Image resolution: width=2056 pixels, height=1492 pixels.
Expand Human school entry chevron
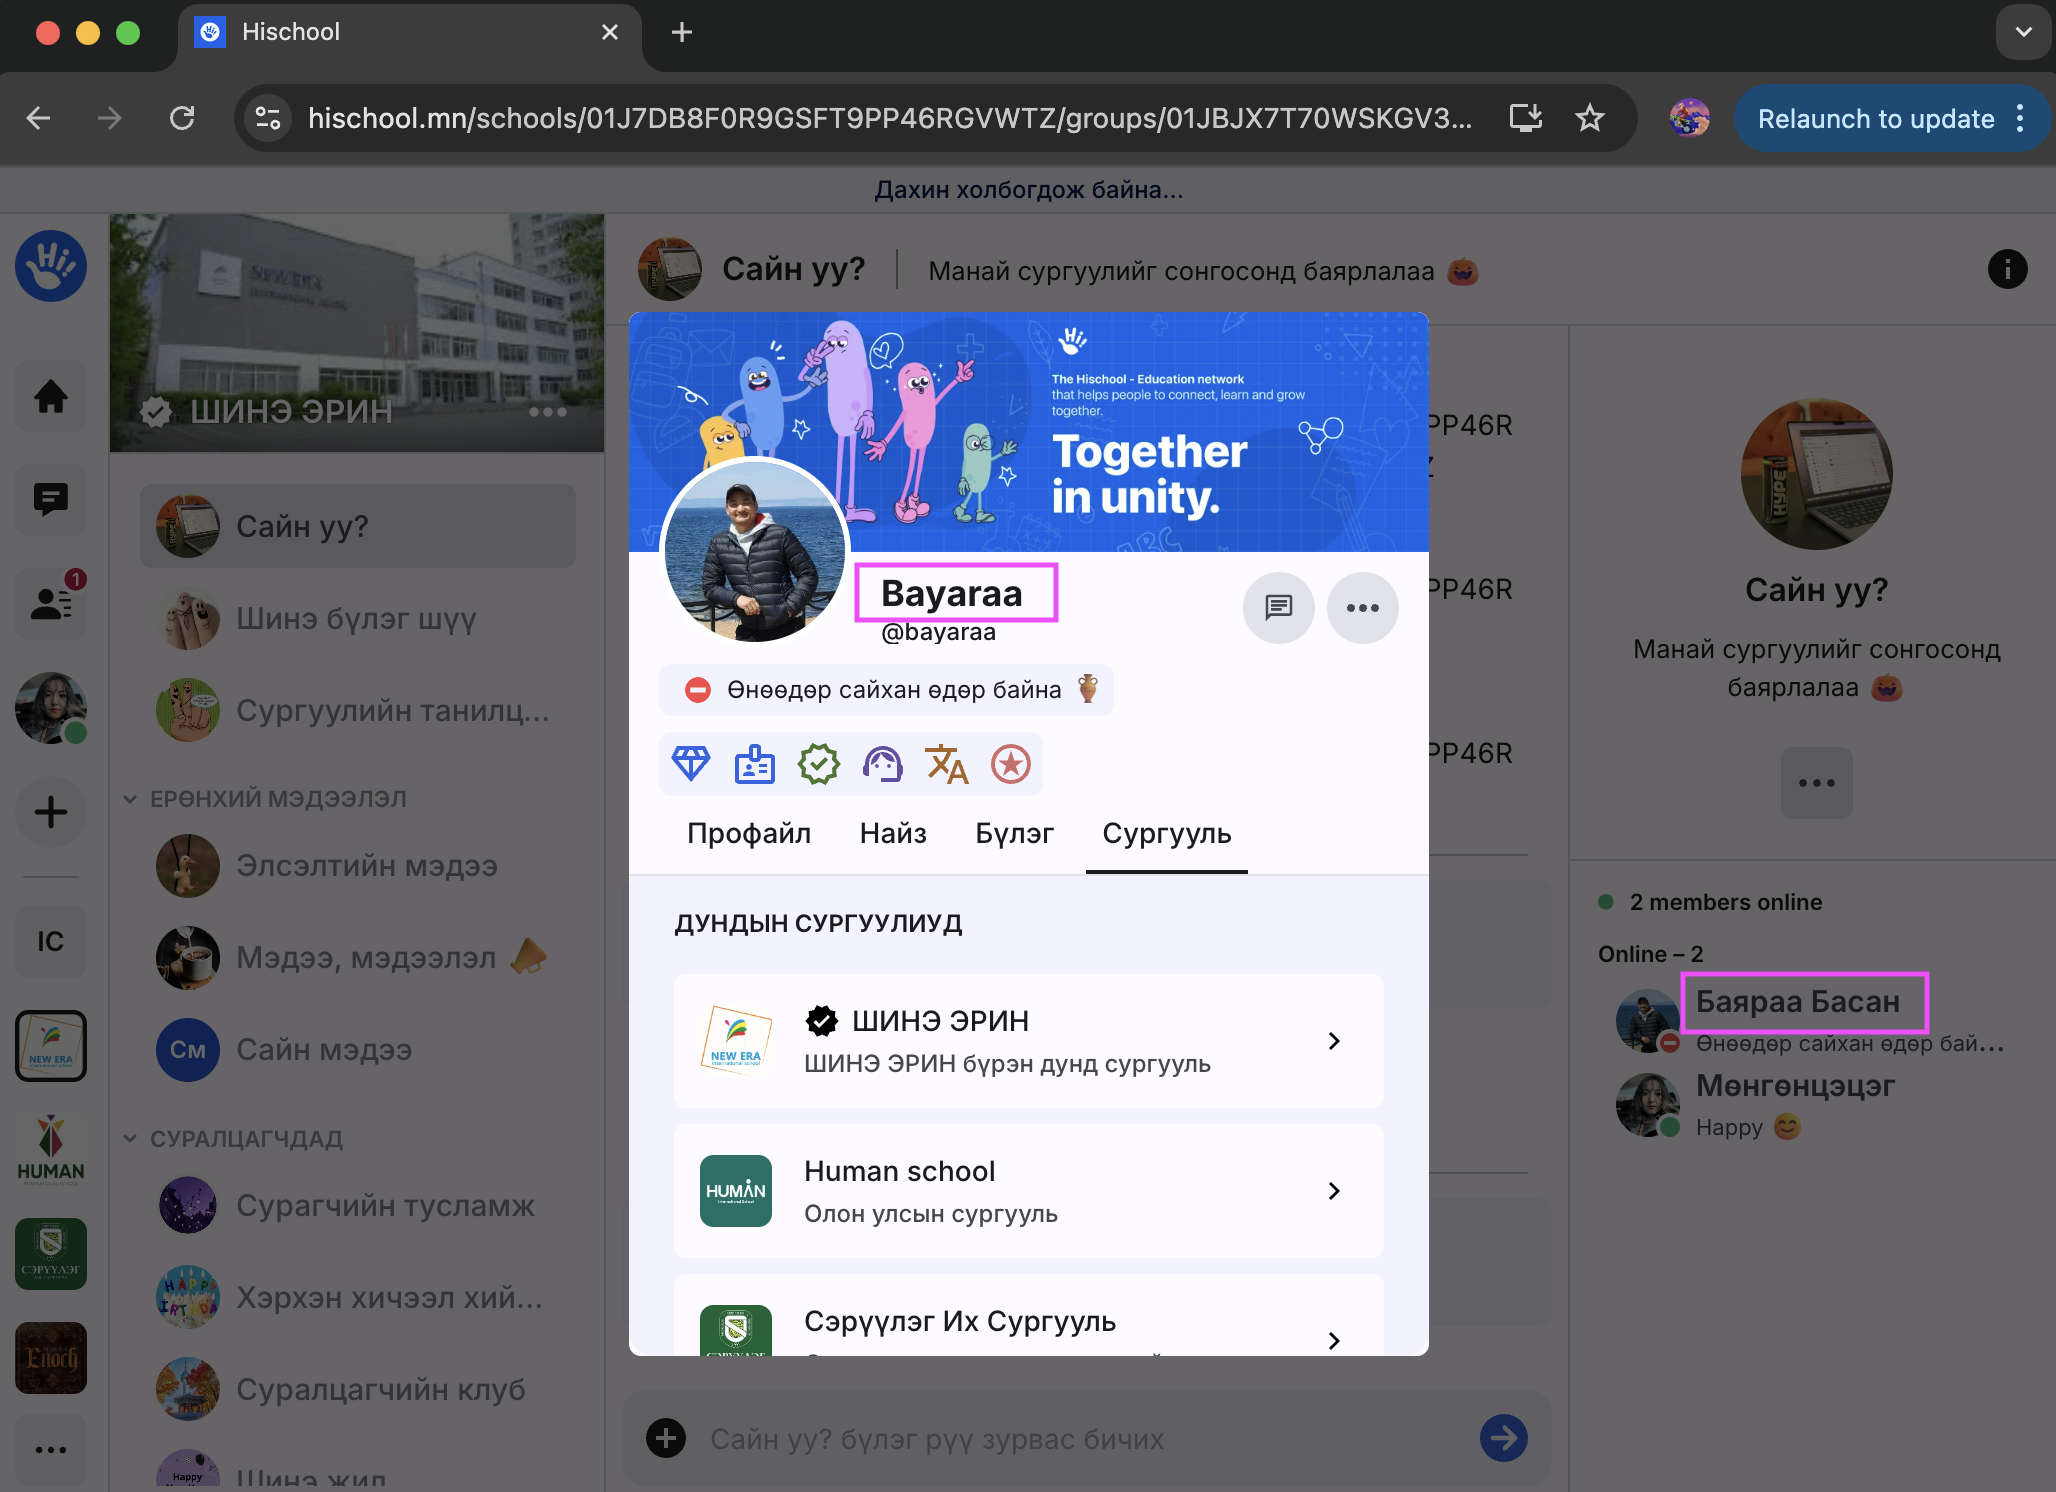[x=1333, y=1191]
